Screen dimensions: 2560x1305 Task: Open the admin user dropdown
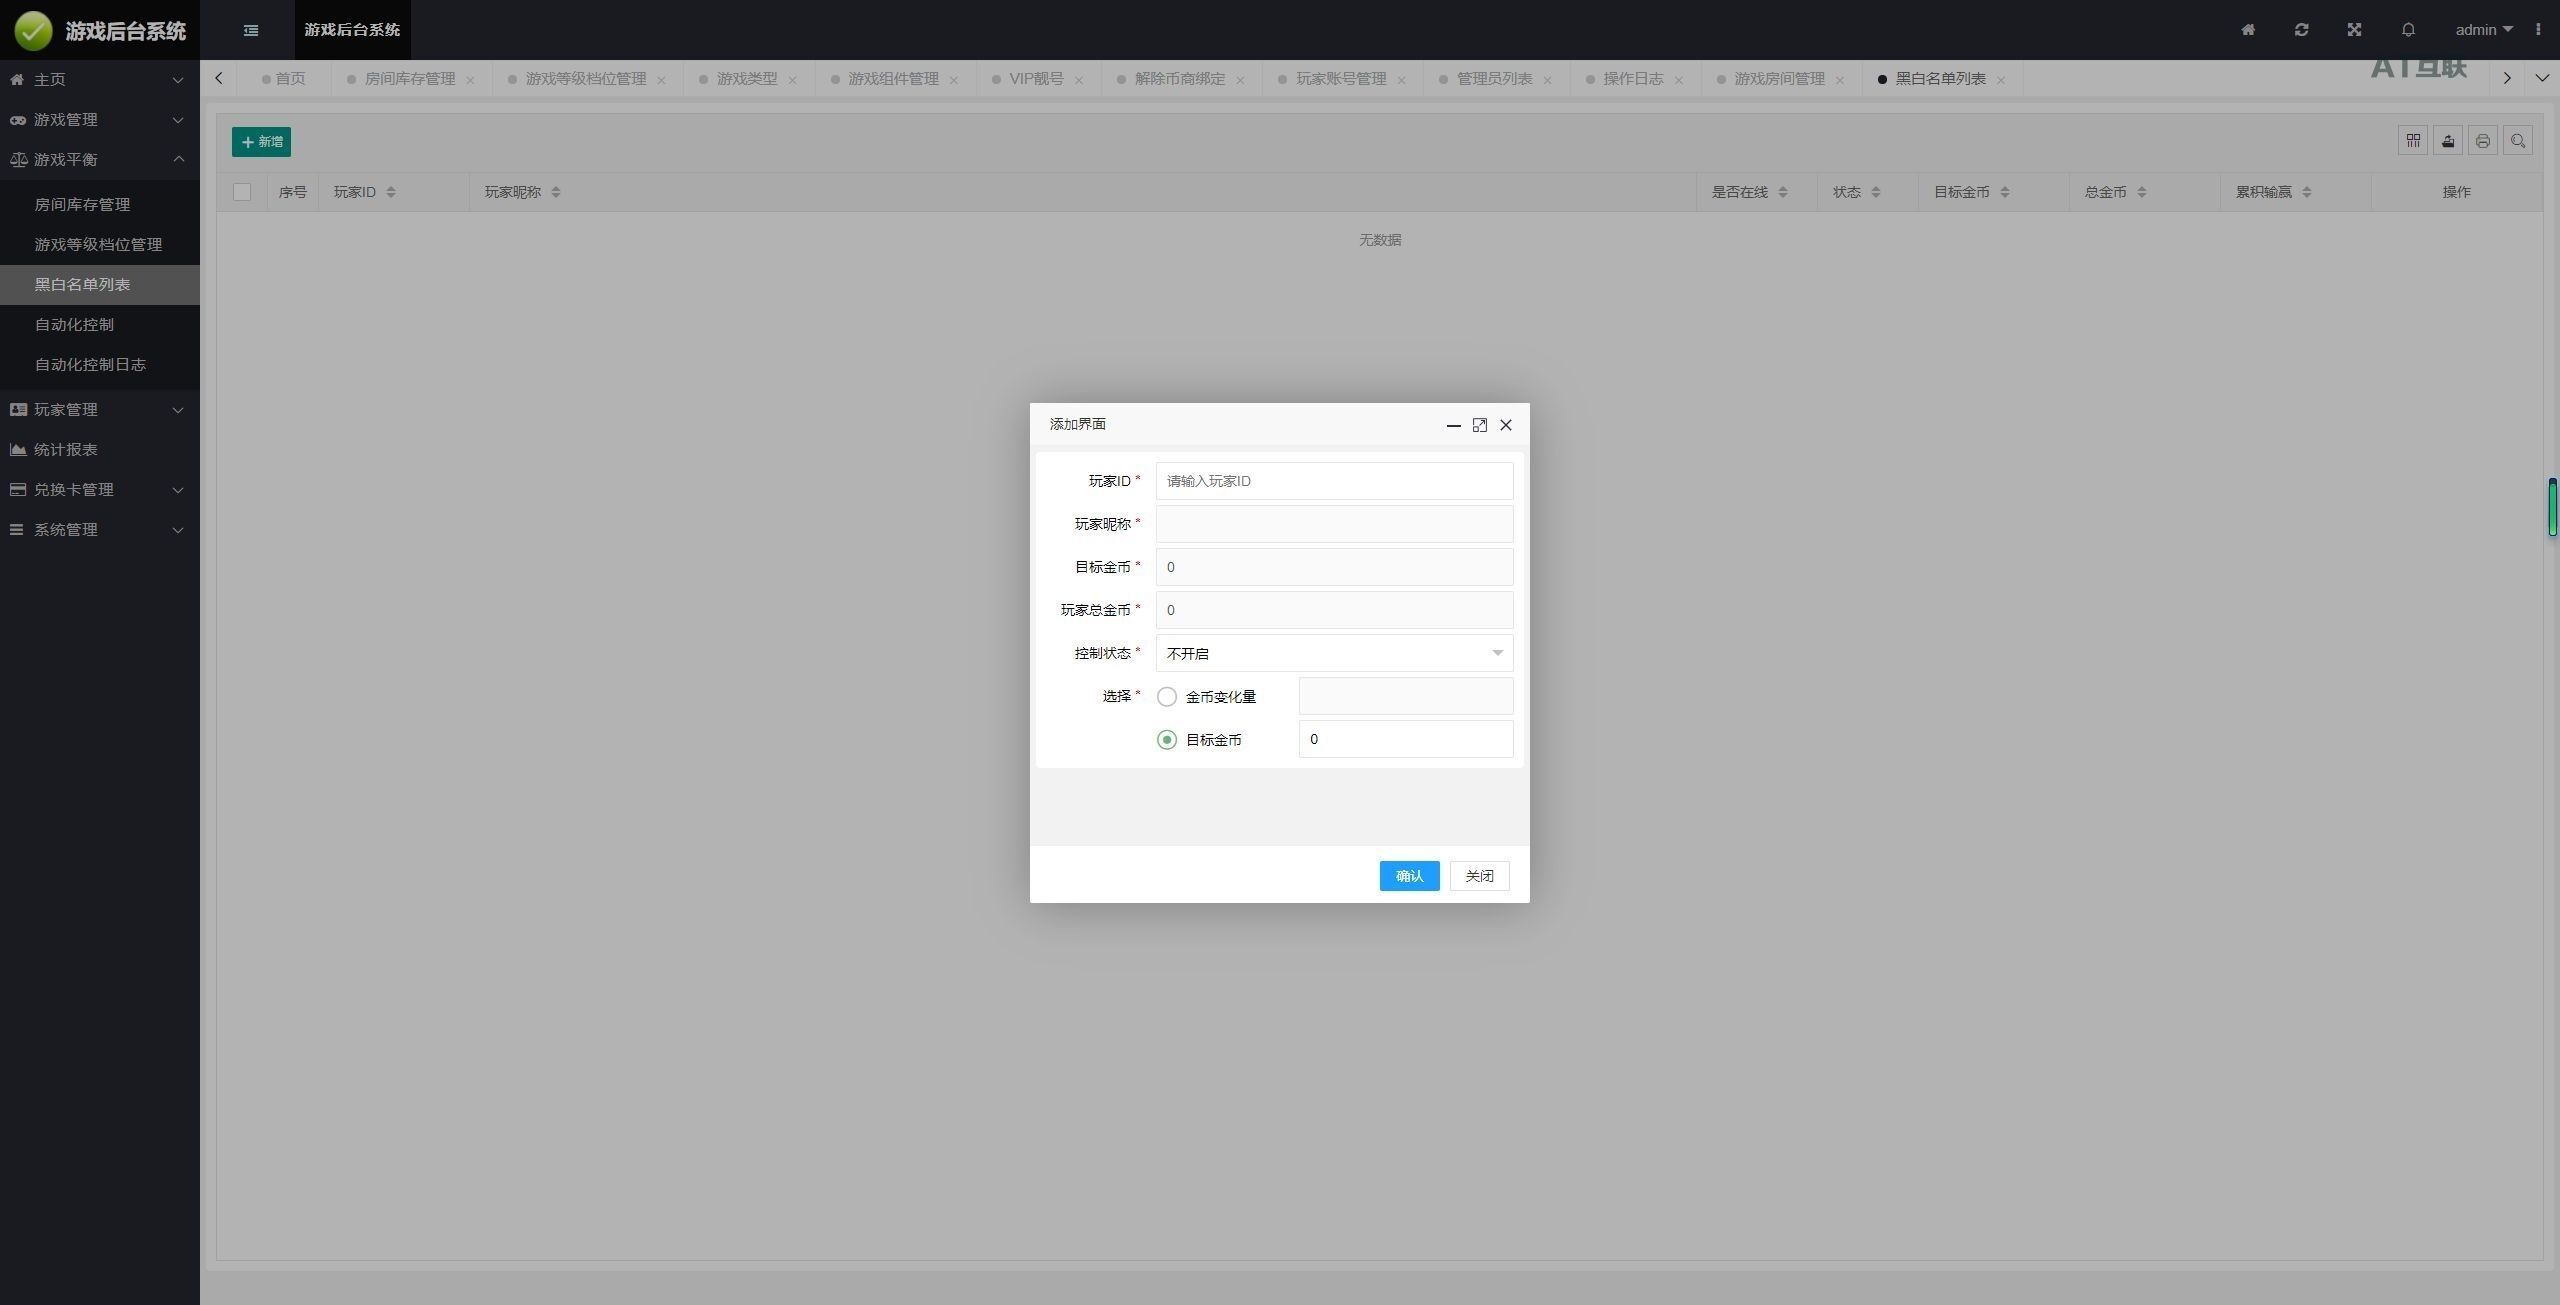coord(2483,30)
